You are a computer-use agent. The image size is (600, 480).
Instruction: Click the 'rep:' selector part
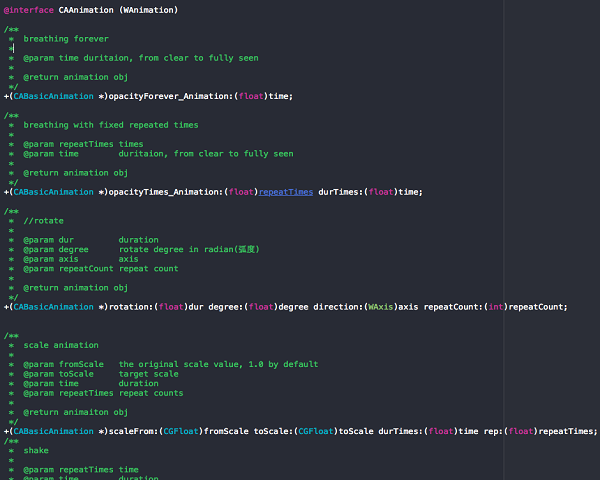click(x=493, y=431)
